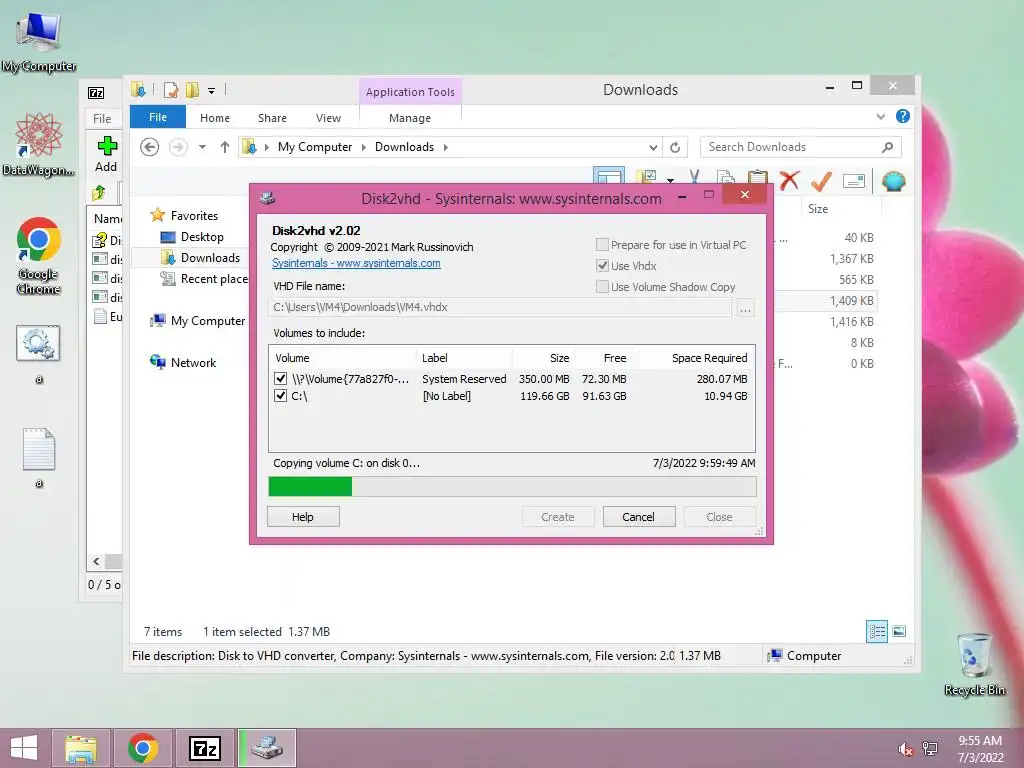
Task: Open Explorer Help
Action: pyautogui.click(x=903, y=116)
